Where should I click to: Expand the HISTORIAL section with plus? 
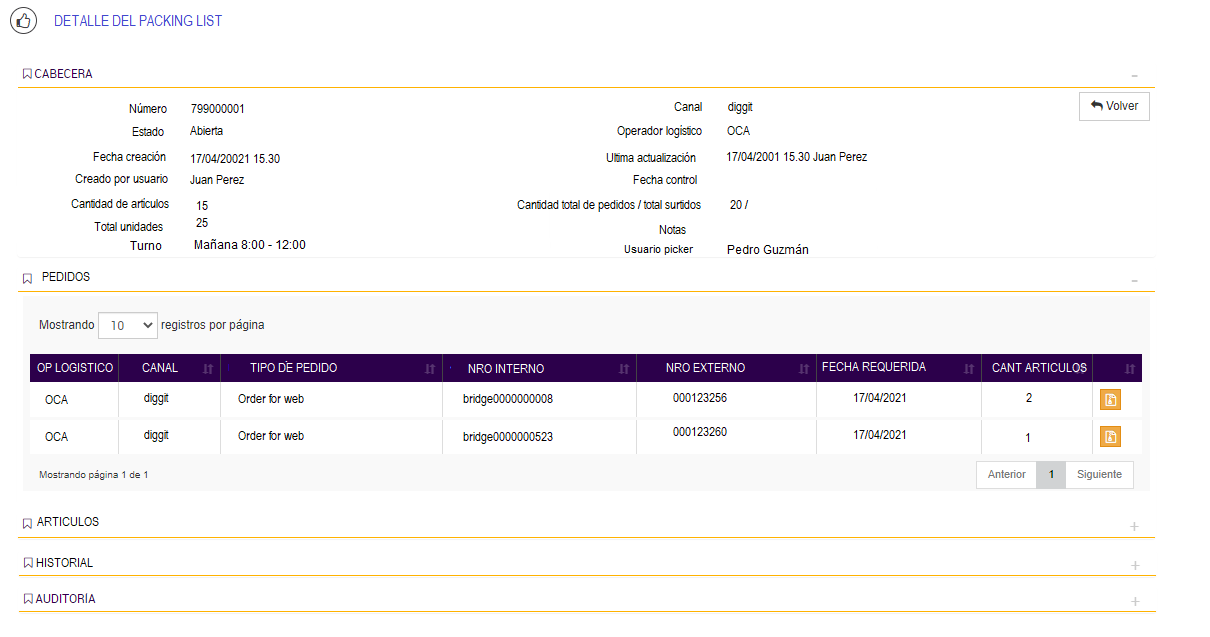1134,566
